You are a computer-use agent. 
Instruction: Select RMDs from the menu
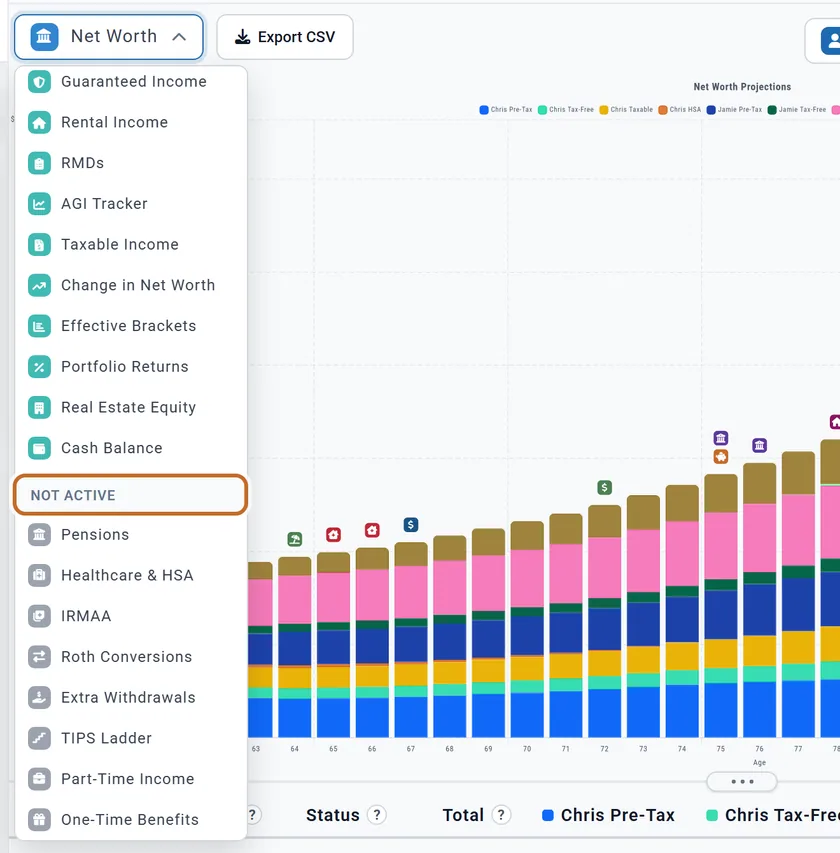(x=131, y=163)
